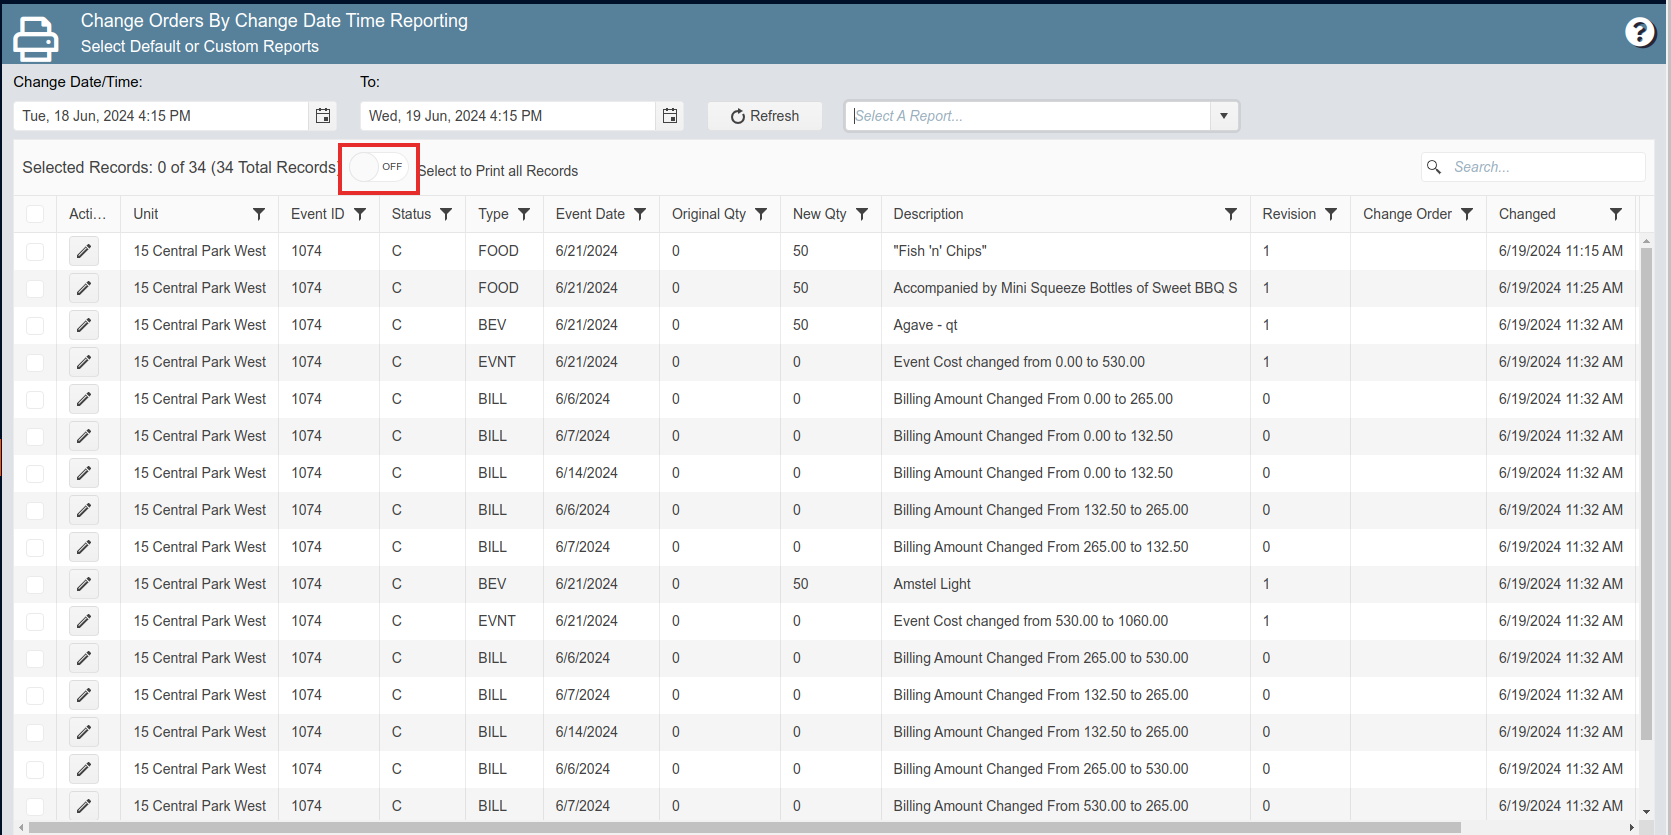The image size is (1671, 835).
Task: Filter the Changed column
Action: pos(1616,214)
